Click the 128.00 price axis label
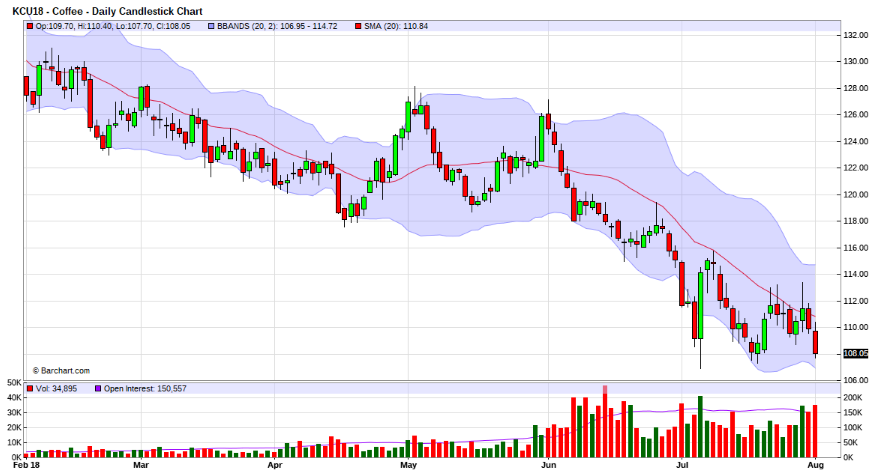Screen dimensions: 875x475 [x=856, y=88]
